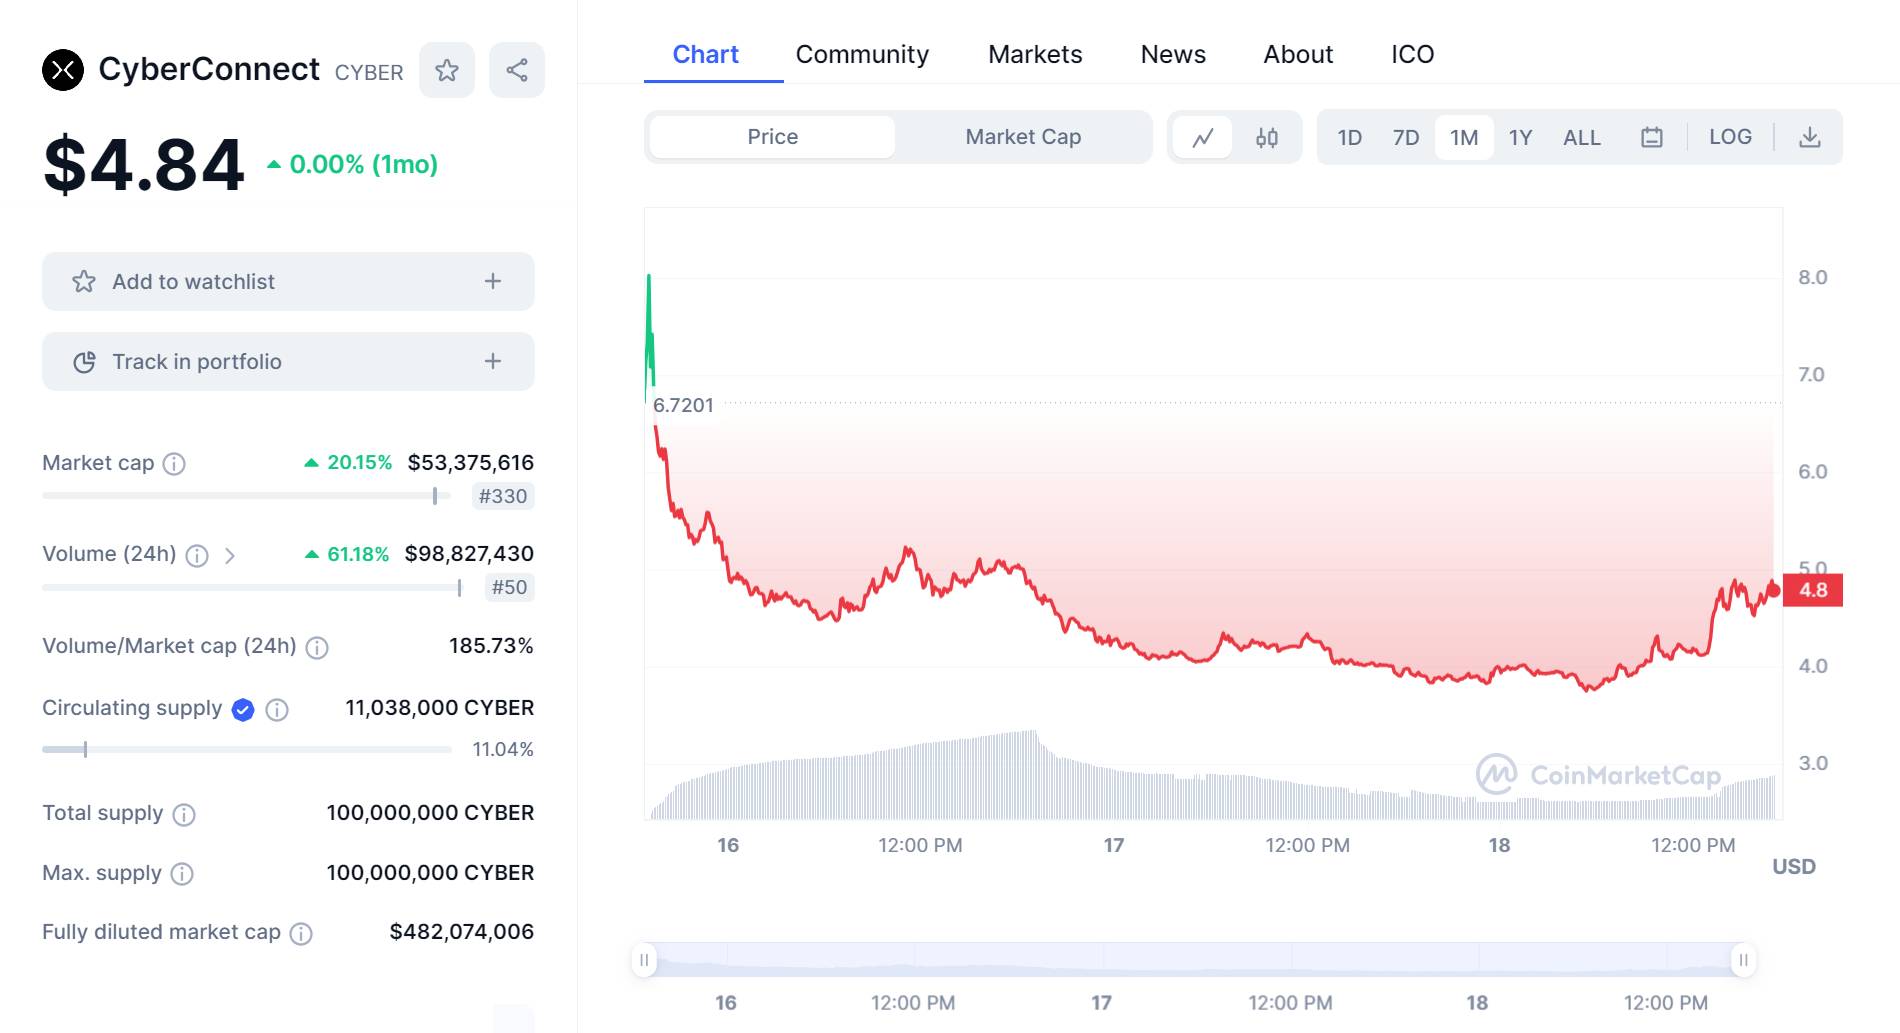Enable logarithmic scale with LOG toggle
Image resolution: width=1900 pixels, height=1033 pixels.
[1730, 137]
